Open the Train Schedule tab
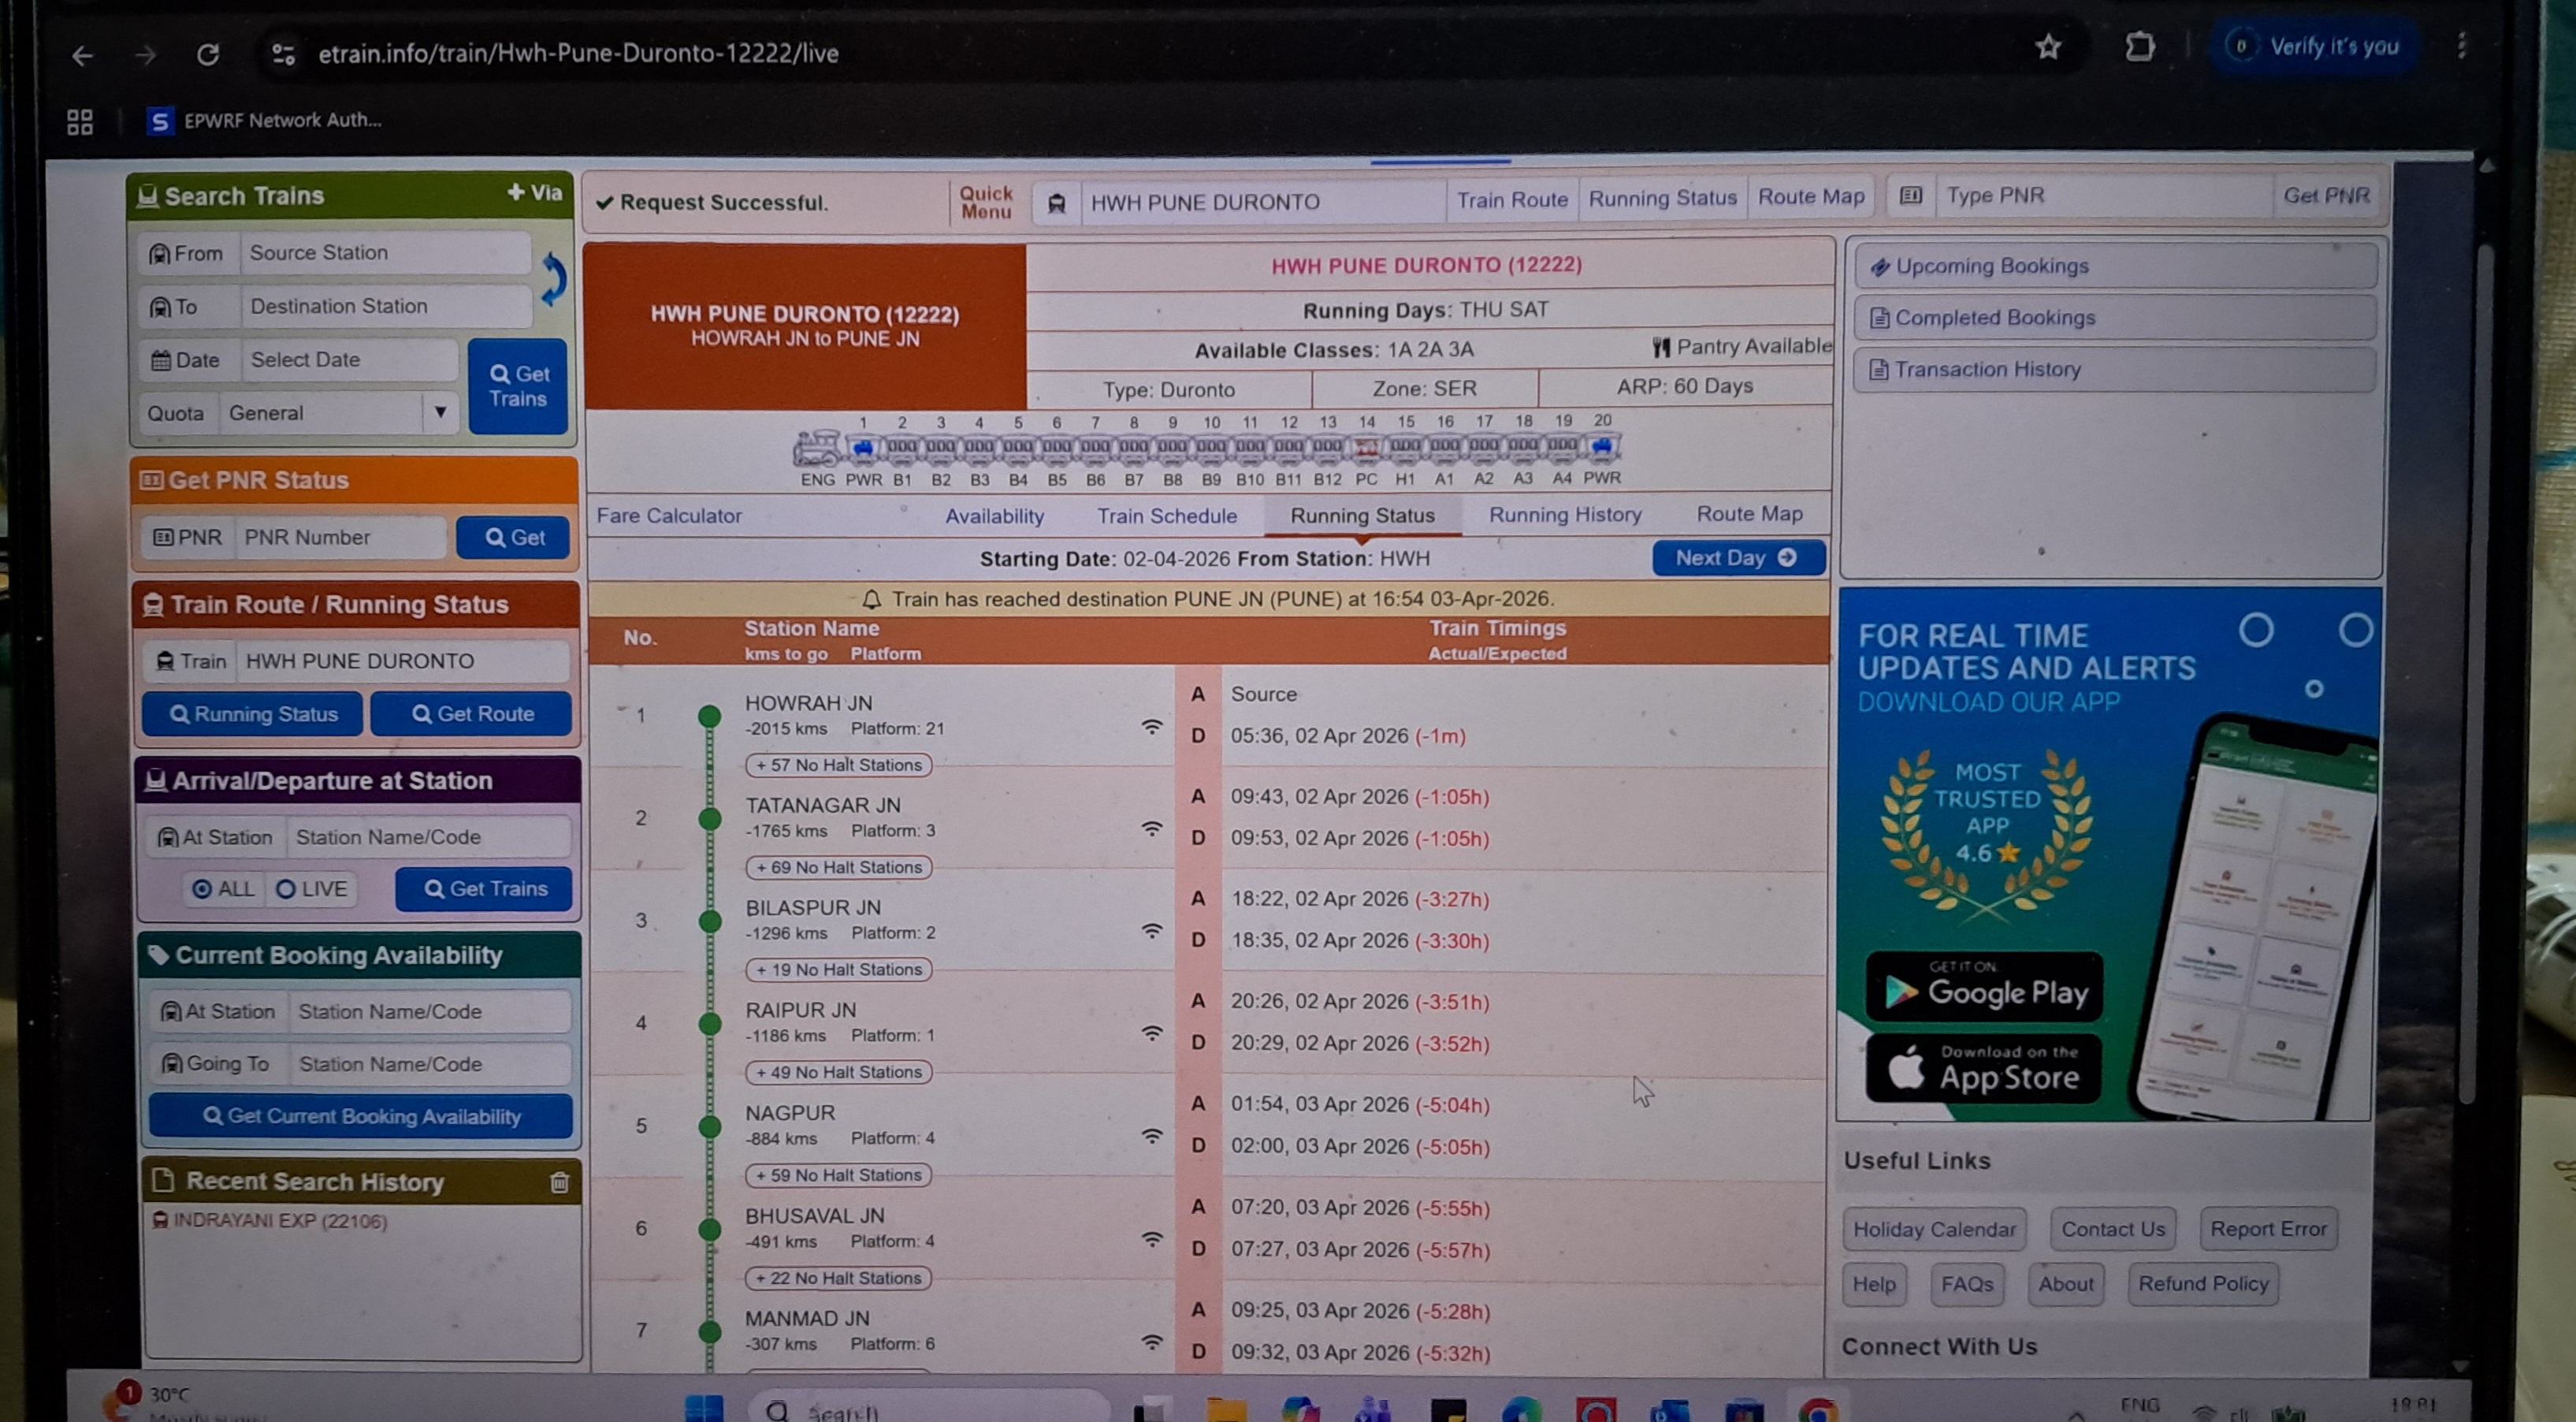 tap(1166, 516)
